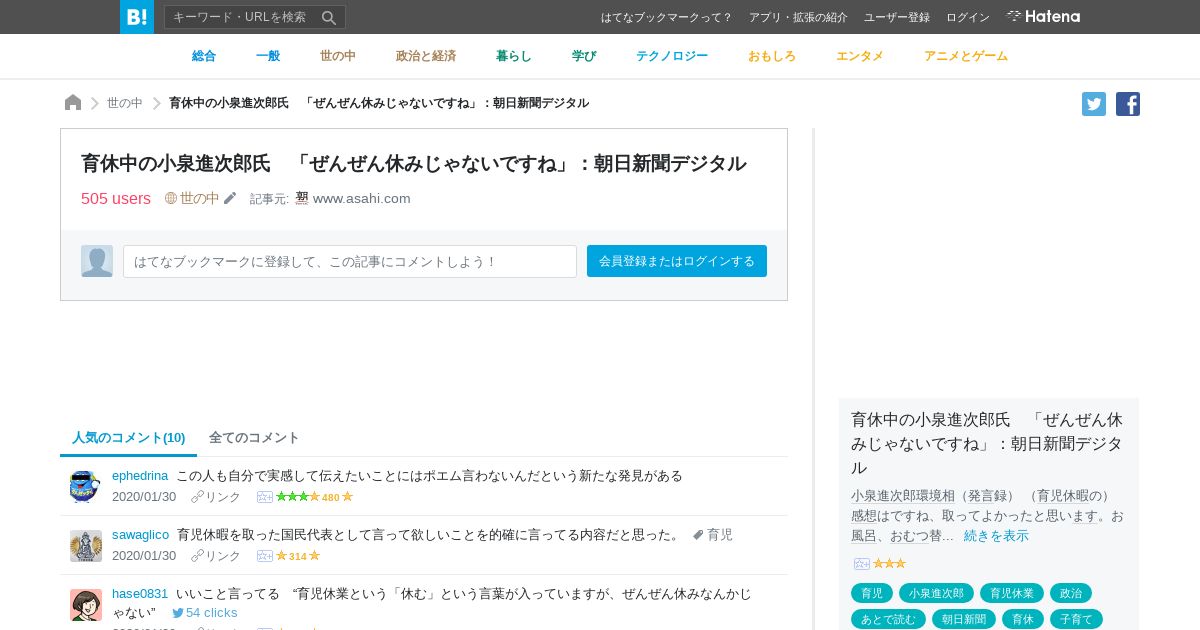Image resolution: width=1200 pixels, height=630 pixels.
Task: Open the テクノロジー category
Action: click(672, 56)
